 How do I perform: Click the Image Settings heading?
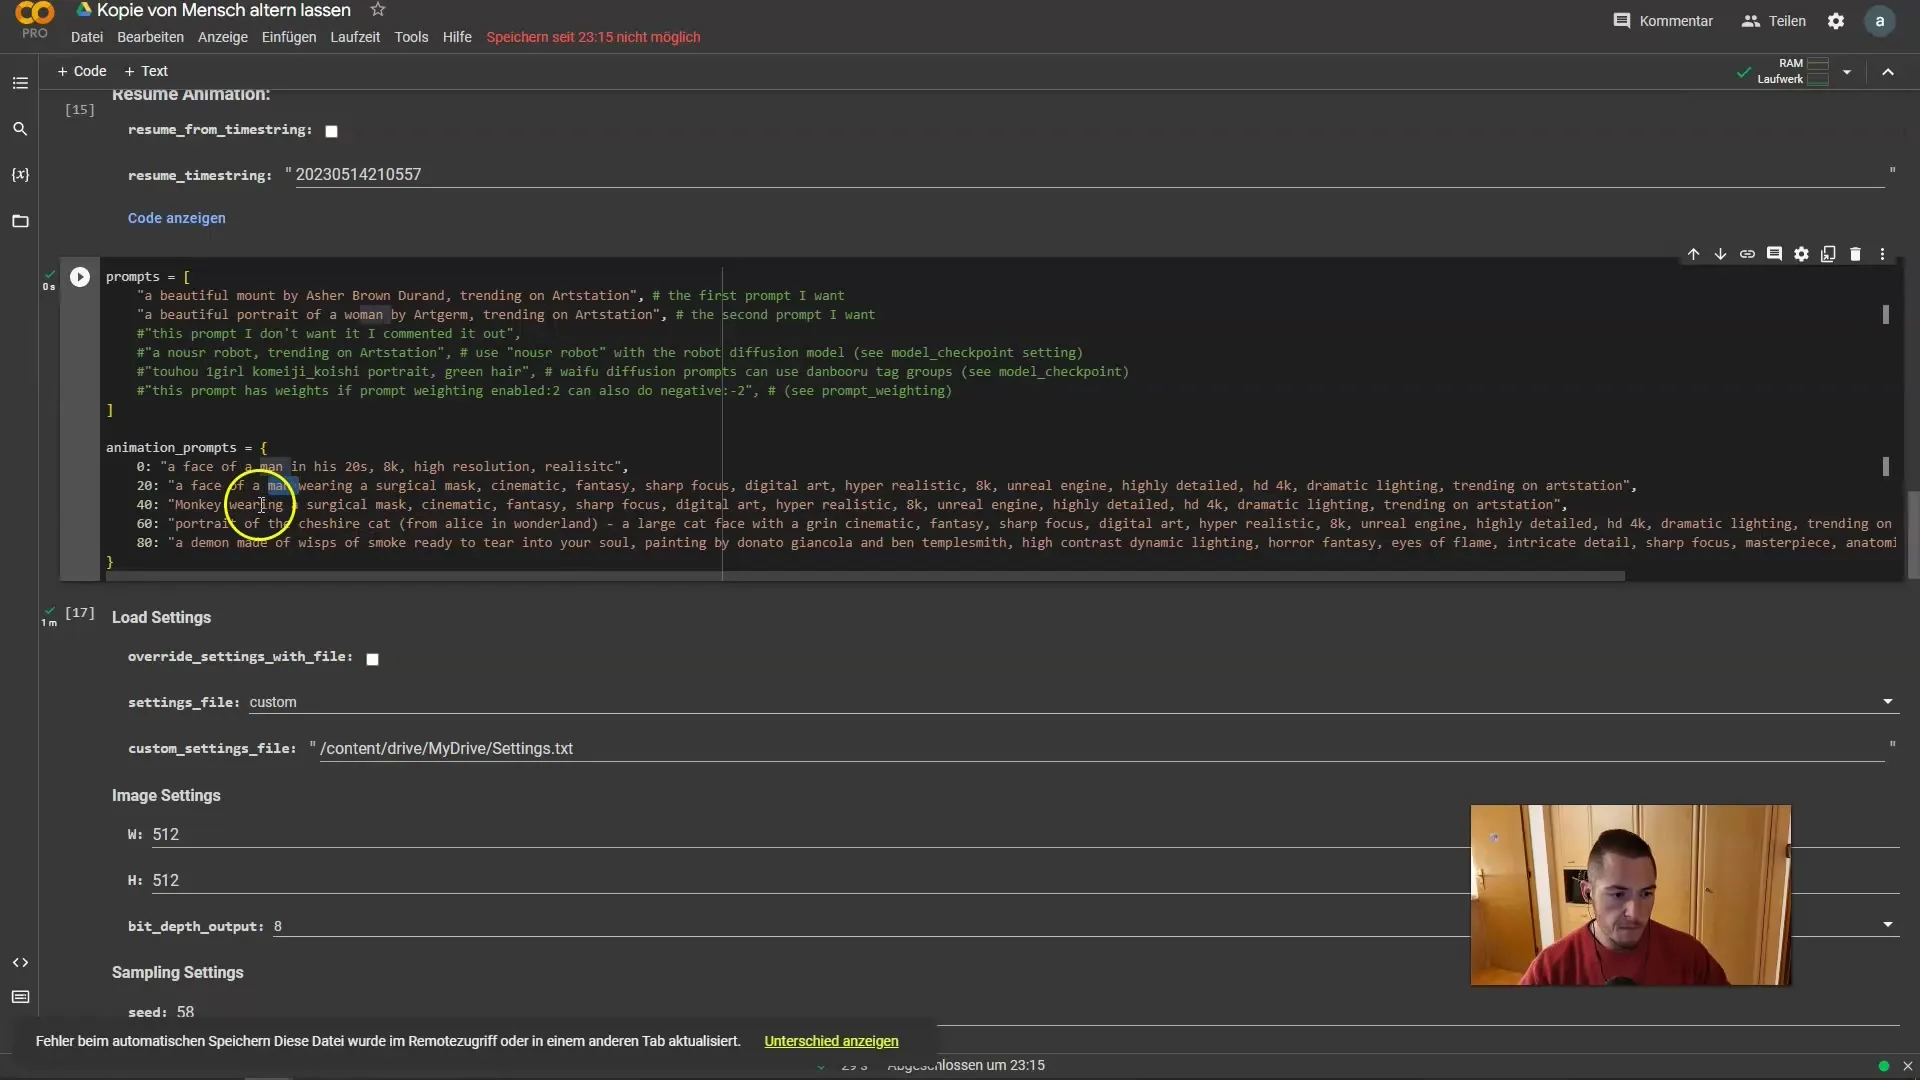click(x=166, y=795)
